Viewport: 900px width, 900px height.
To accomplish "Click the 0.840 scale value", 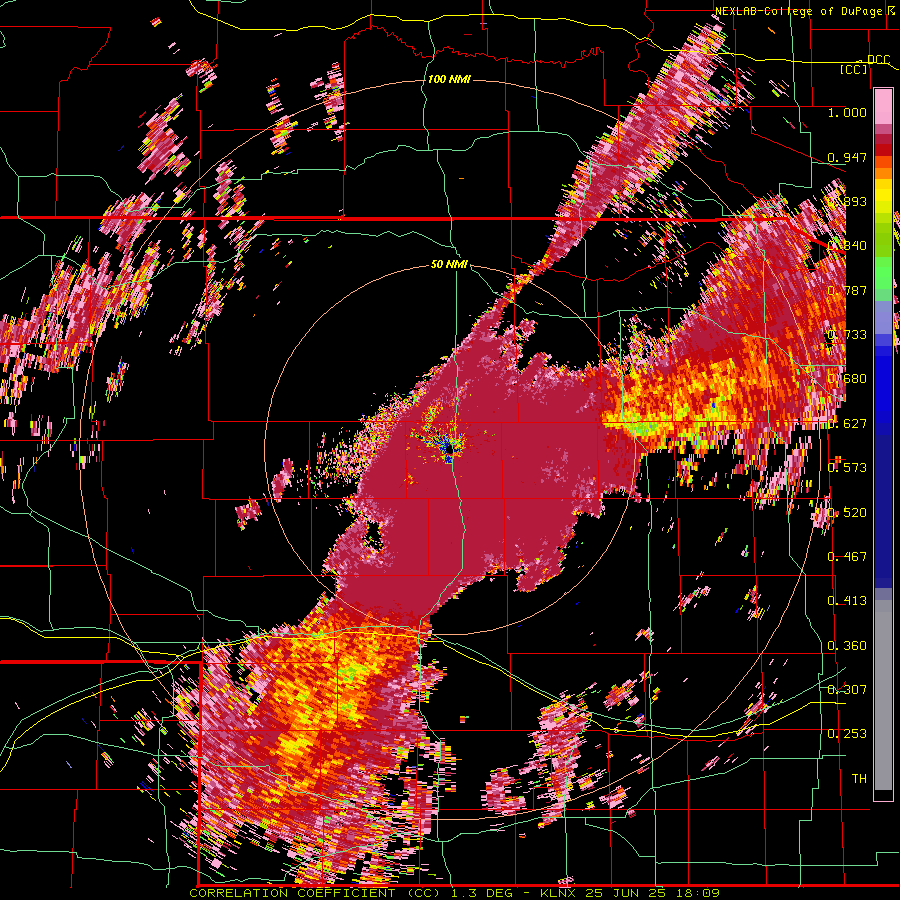I will tap(847, 245).
